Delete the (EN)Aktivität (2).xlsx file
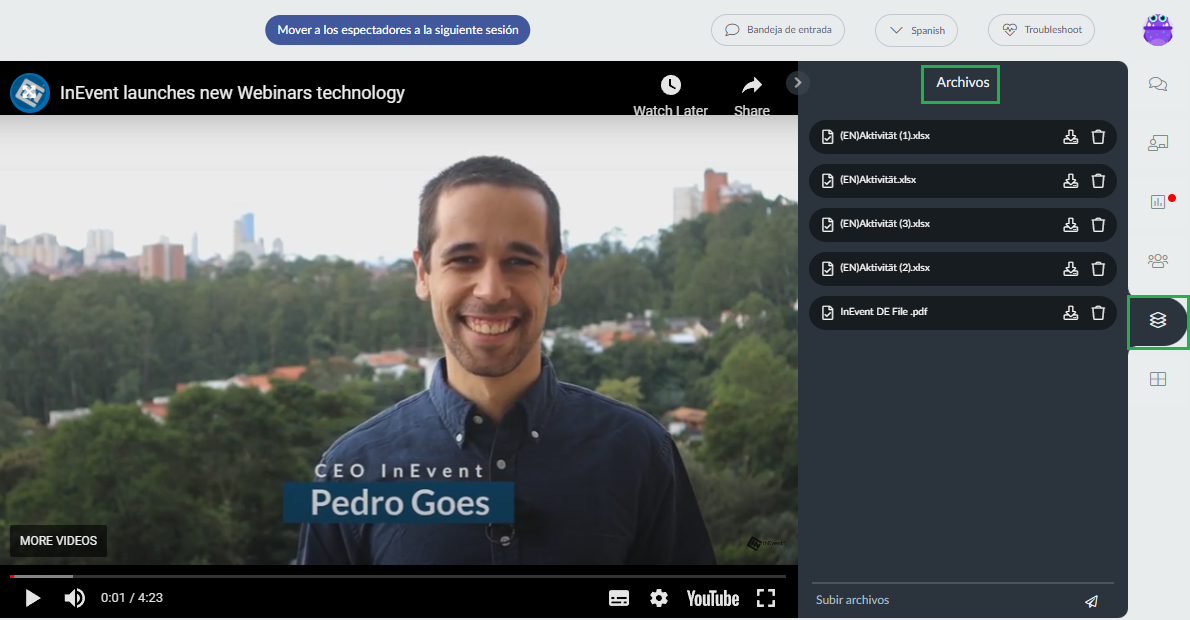This screenshot has width=1190, height=620. pos(1097,269)
